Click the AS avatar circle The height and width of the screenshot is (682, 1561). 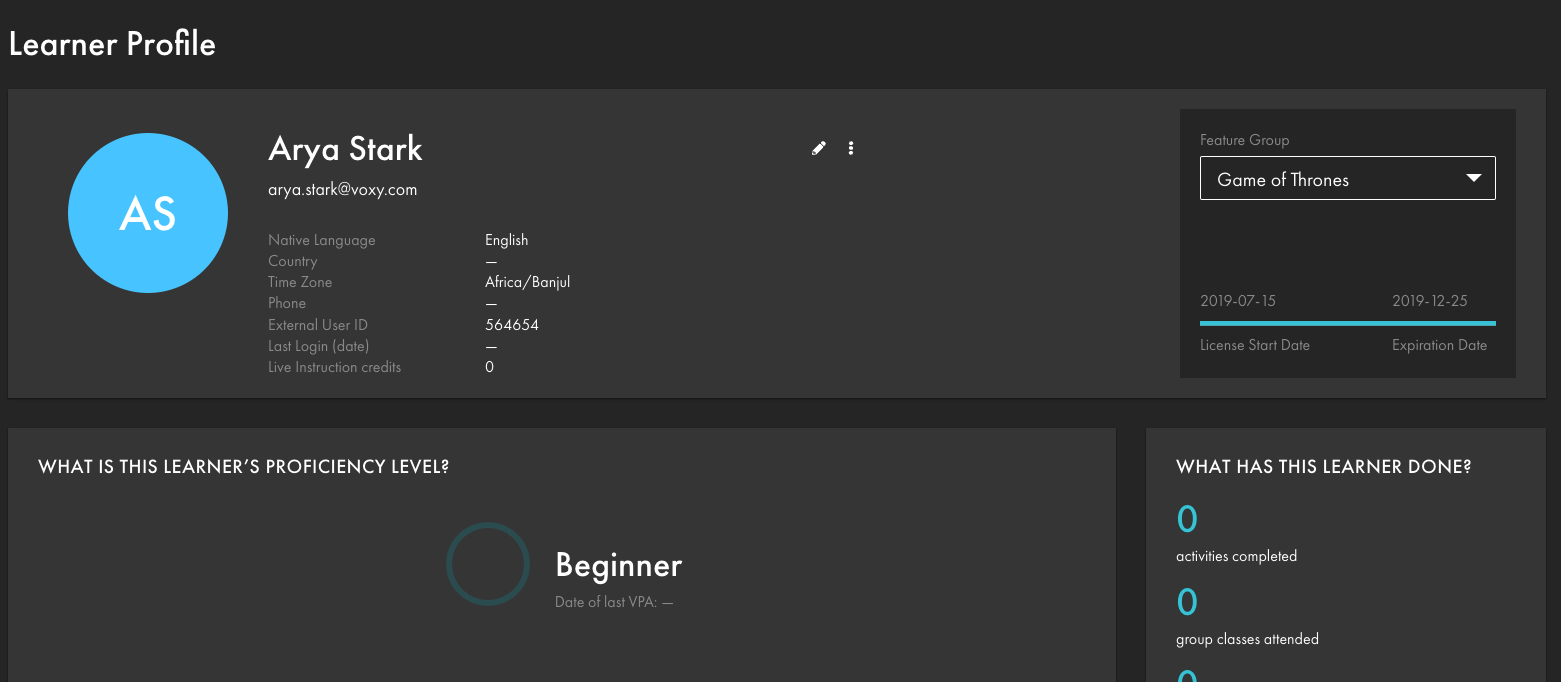pyautogui.click(x=147, y=212)
